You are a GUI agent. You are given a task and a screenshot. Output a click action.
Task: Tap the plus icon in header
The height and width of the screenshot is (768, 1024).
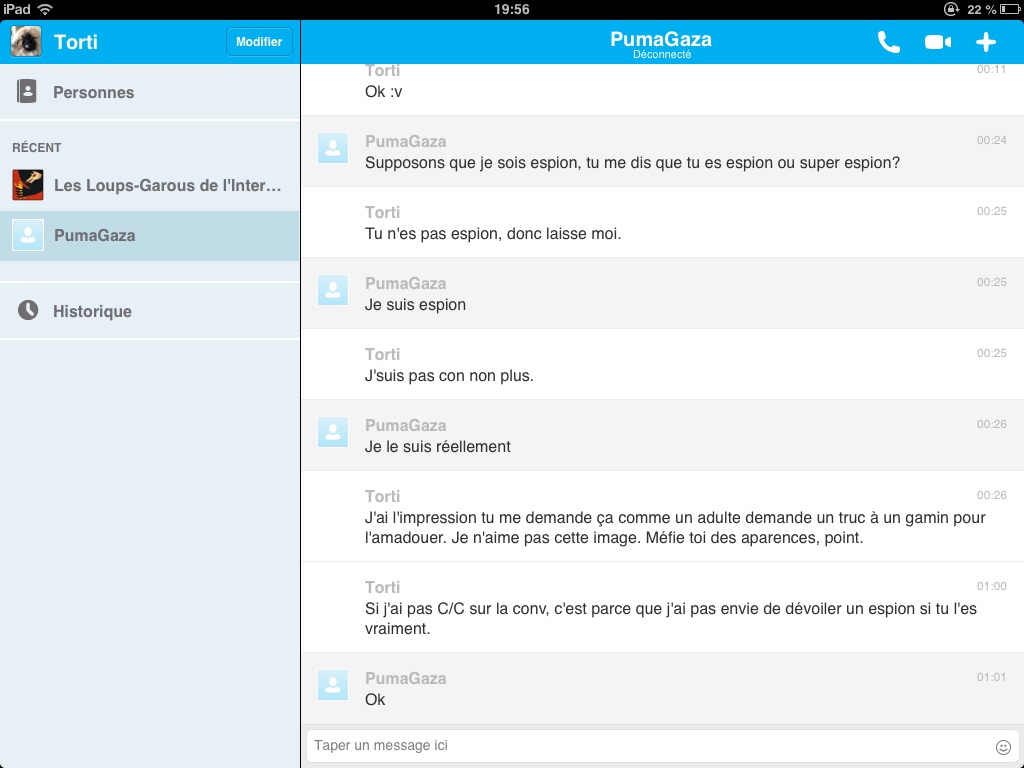pyautogui.click(x=986, y=42)
